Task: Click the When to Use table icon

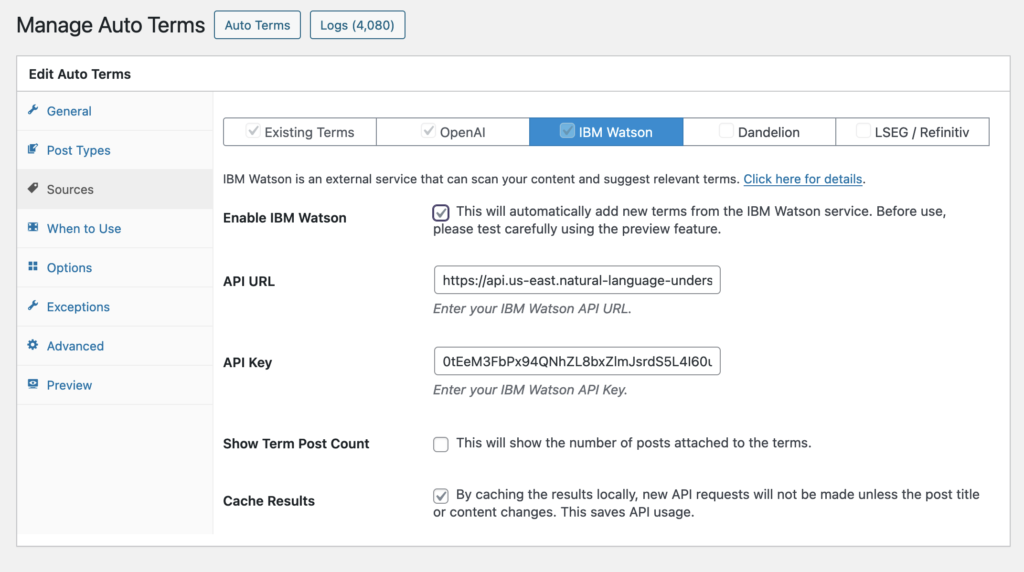Action: [x=33, y=227]
